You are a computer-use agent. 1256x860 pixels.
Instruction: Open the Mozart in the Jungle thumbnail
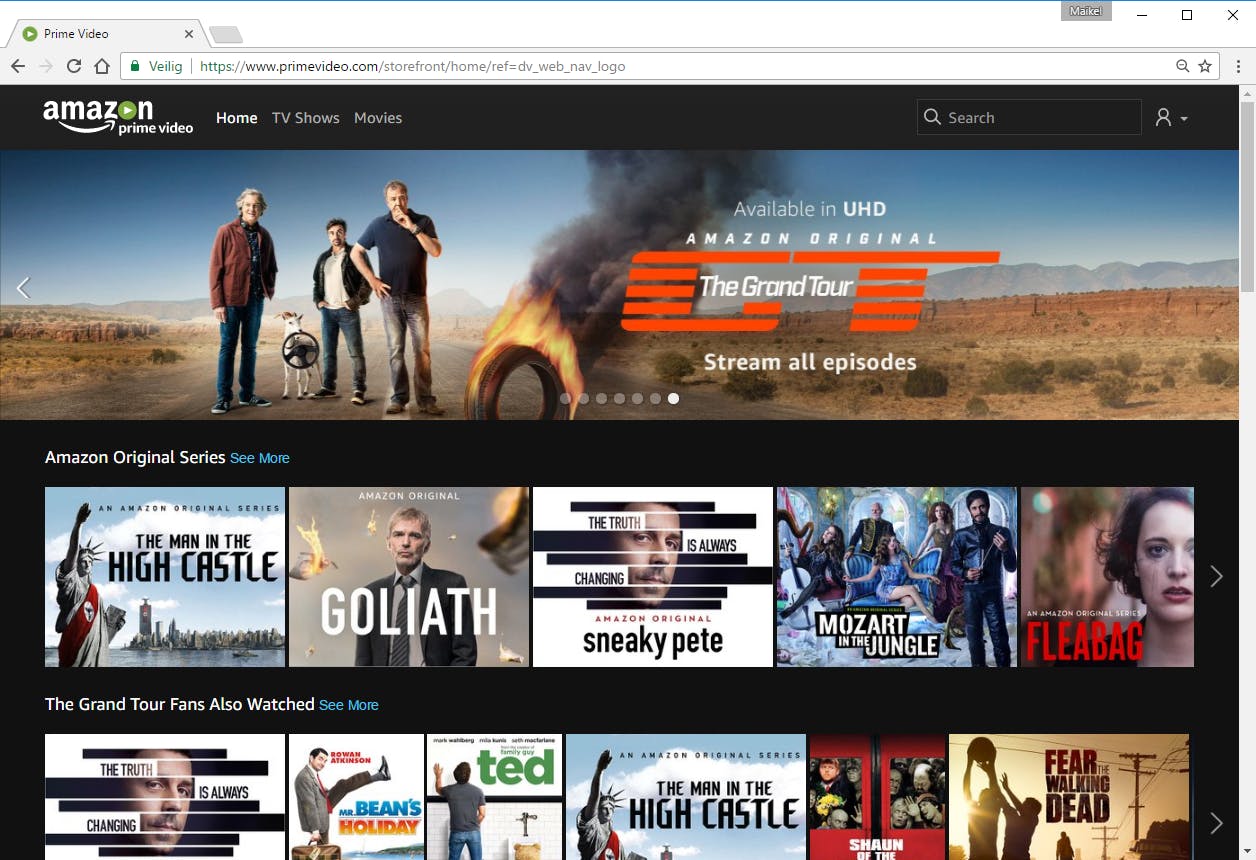coord(897,577)
